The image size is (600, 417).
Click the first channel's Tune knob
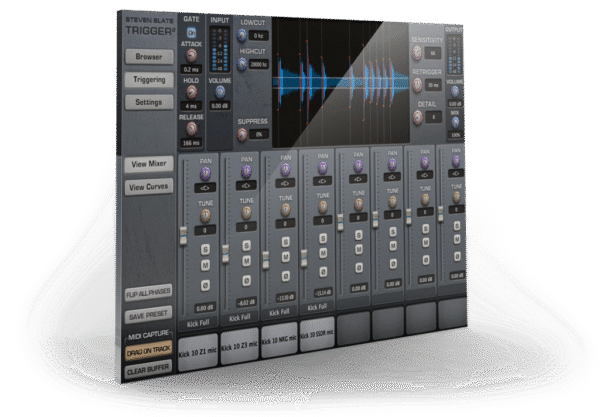point(205,212)
